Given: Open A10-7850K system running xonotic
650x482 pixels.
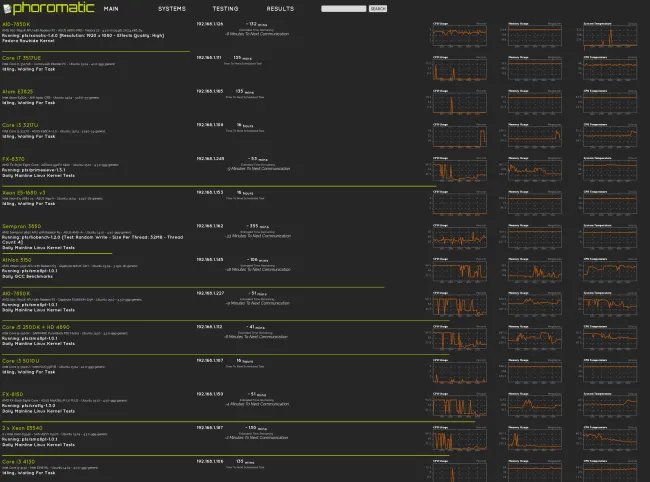Looking at the screenshot, I should 16,24.
